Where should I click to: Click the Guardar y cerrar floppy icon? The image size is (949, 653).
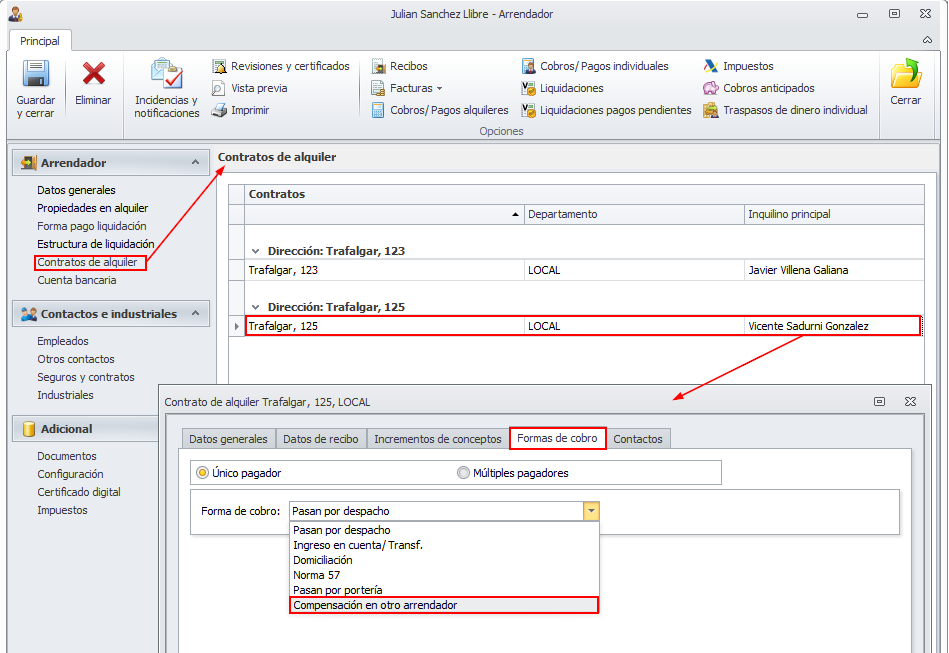[x=36, y=73]
